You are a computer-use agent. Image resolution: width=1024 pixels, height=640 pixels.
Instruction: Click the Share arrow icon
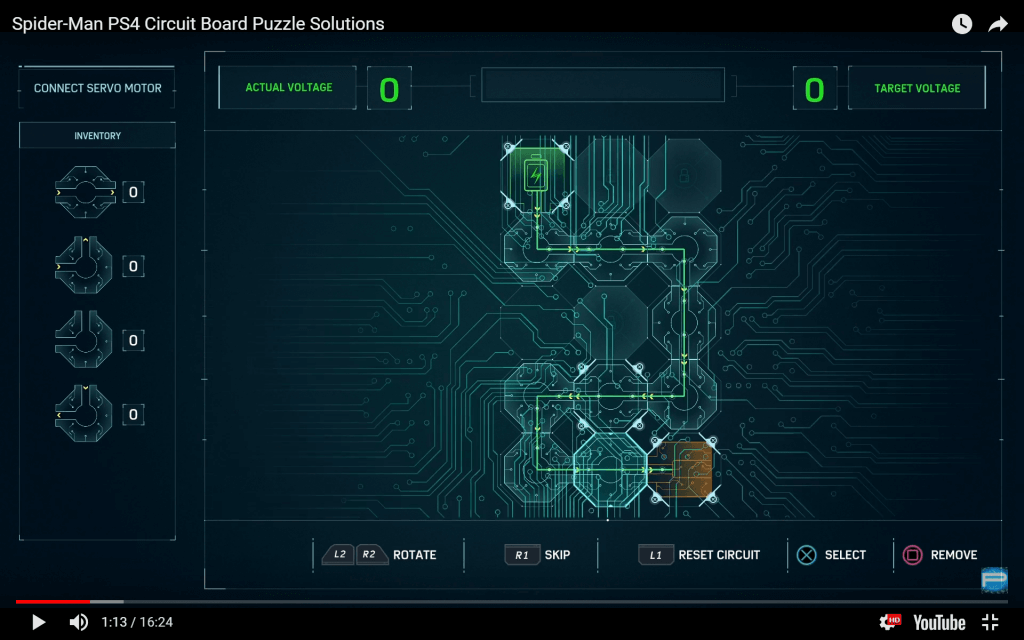(998, 24)
